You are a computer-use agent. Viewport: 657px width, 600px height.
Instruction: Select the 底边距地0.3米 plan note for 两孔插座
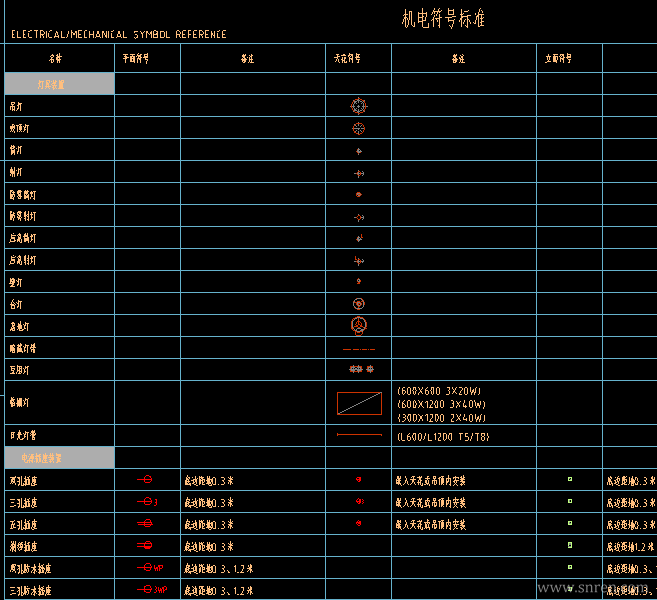pyautogui.click(x=209, y=480)
